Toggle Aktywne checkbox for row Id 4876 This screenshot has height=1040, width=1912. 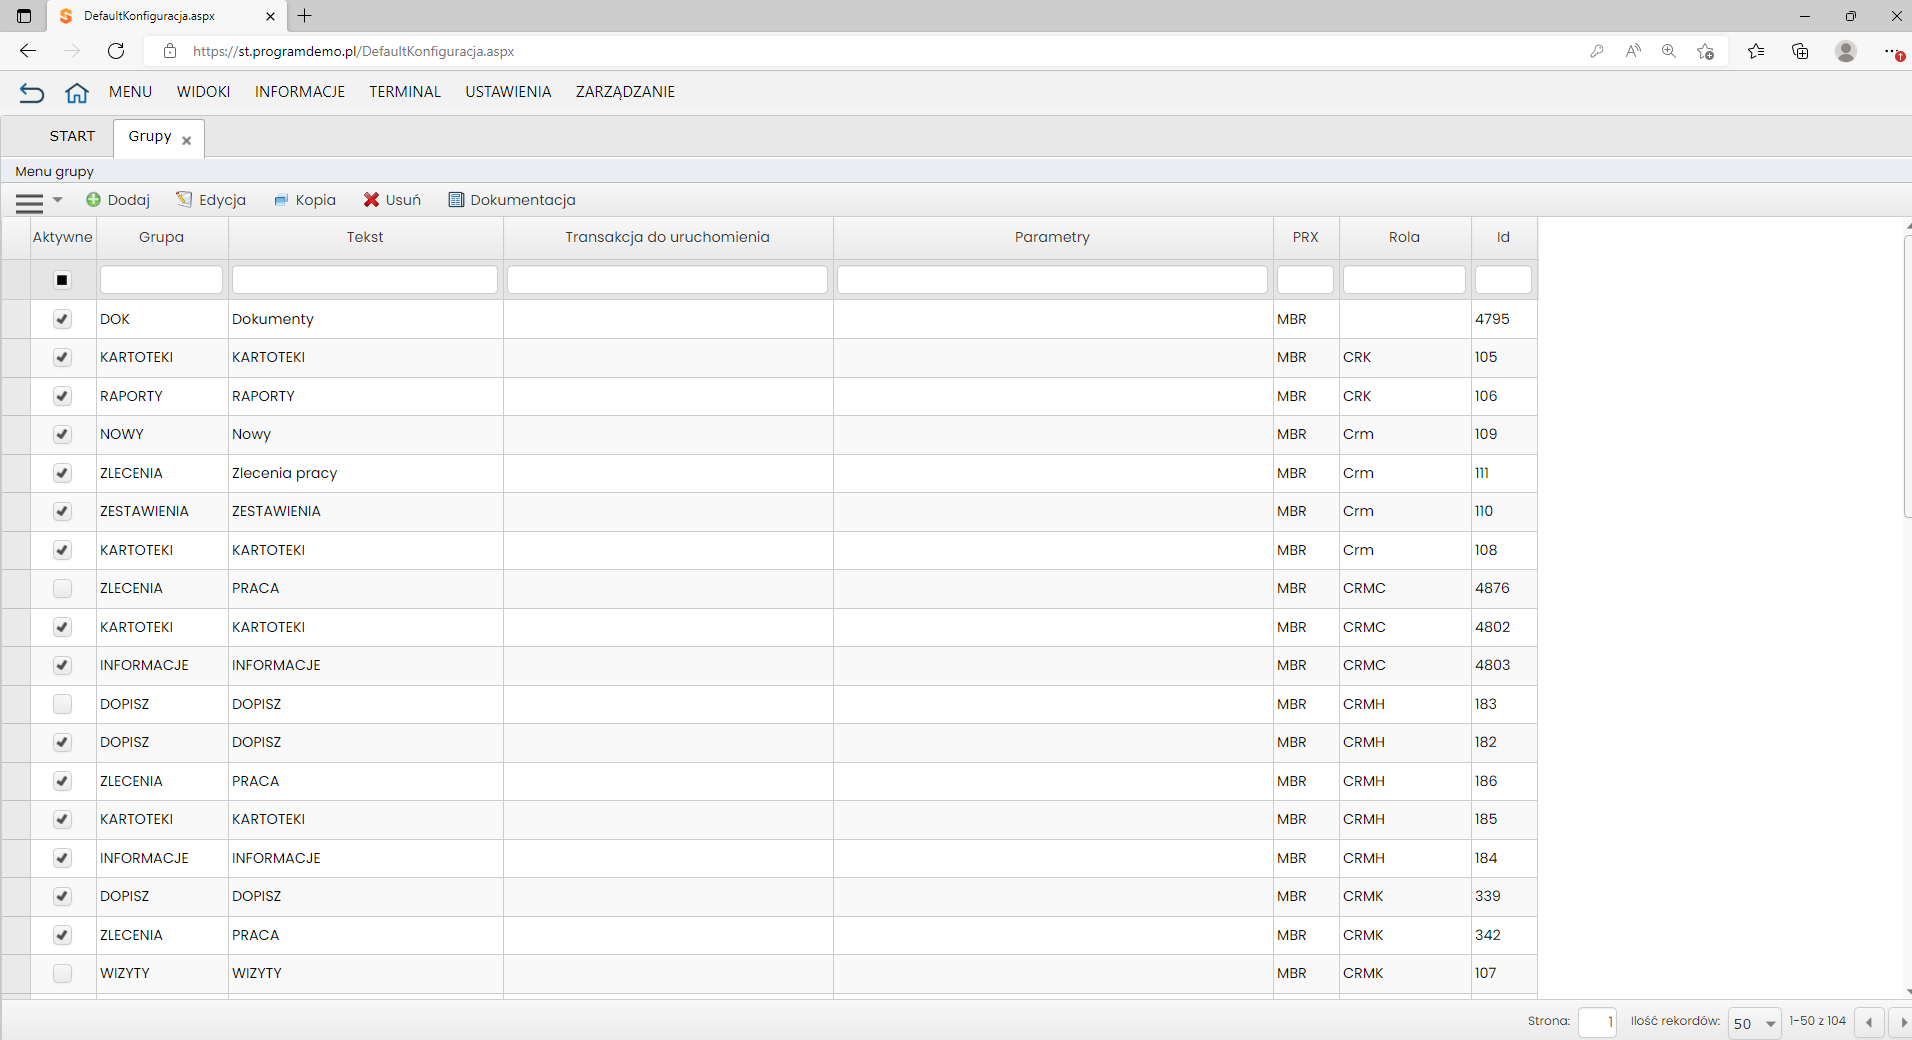click(62, 588)
